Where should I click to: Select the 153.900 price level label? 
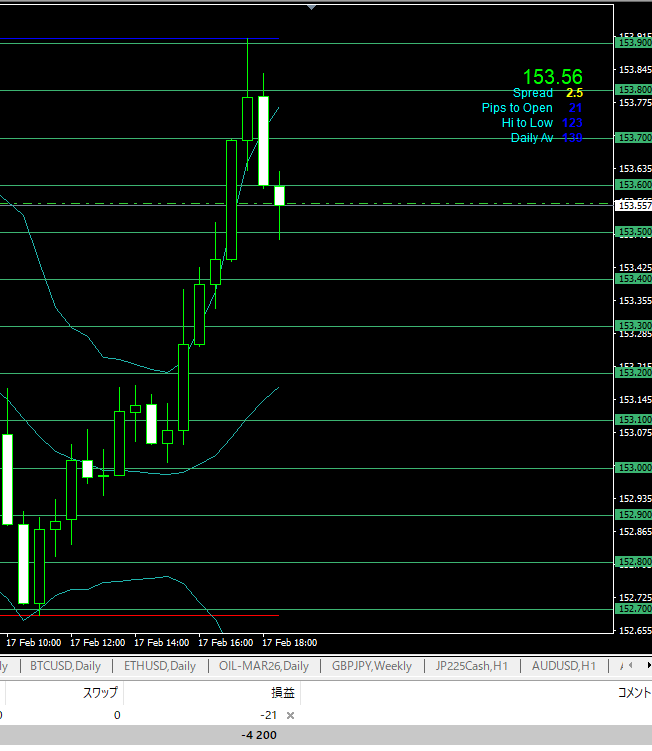point(635,42)
